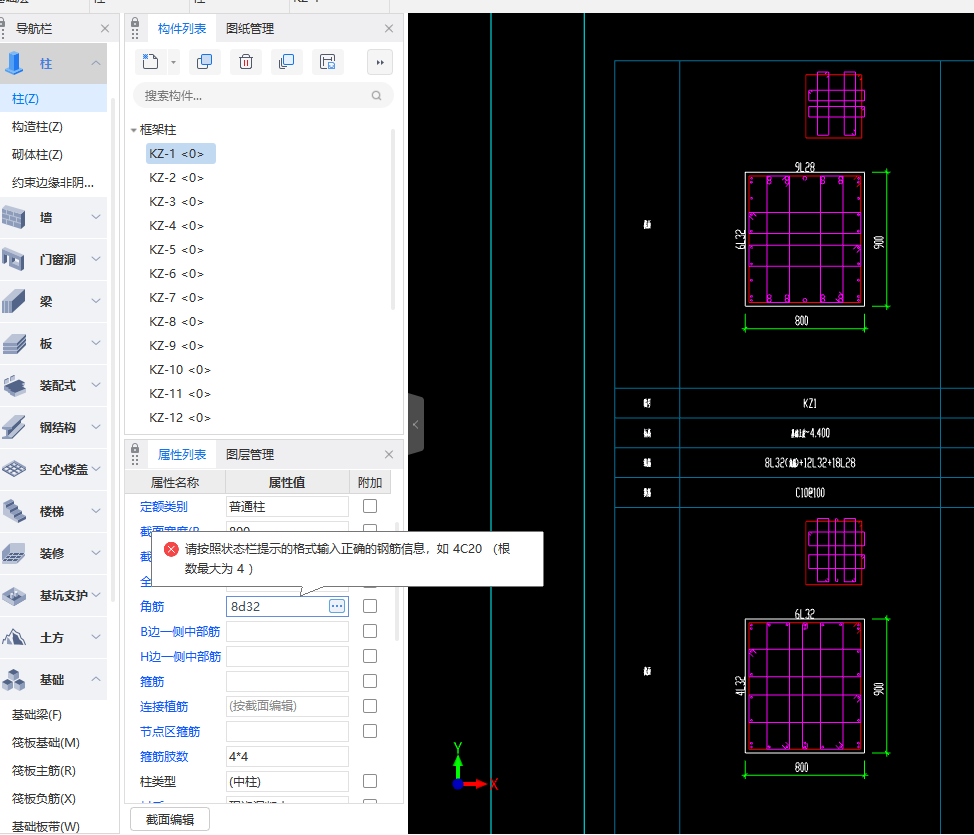Expand the 墙 category chevron
Viewport: 974px width, 835px height.
click(96, 217)
